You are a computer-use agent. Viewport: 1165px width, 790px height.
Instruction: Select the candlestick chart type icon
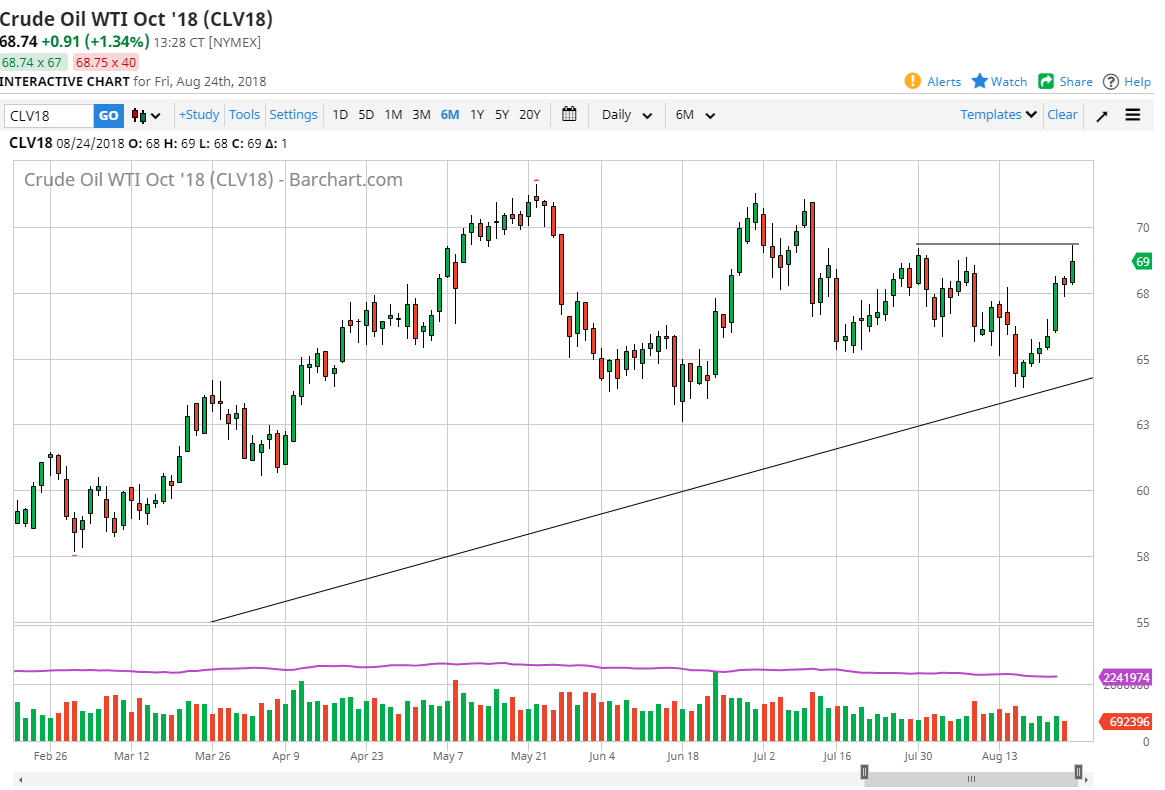pyautogui.click(x=138, y=115)
